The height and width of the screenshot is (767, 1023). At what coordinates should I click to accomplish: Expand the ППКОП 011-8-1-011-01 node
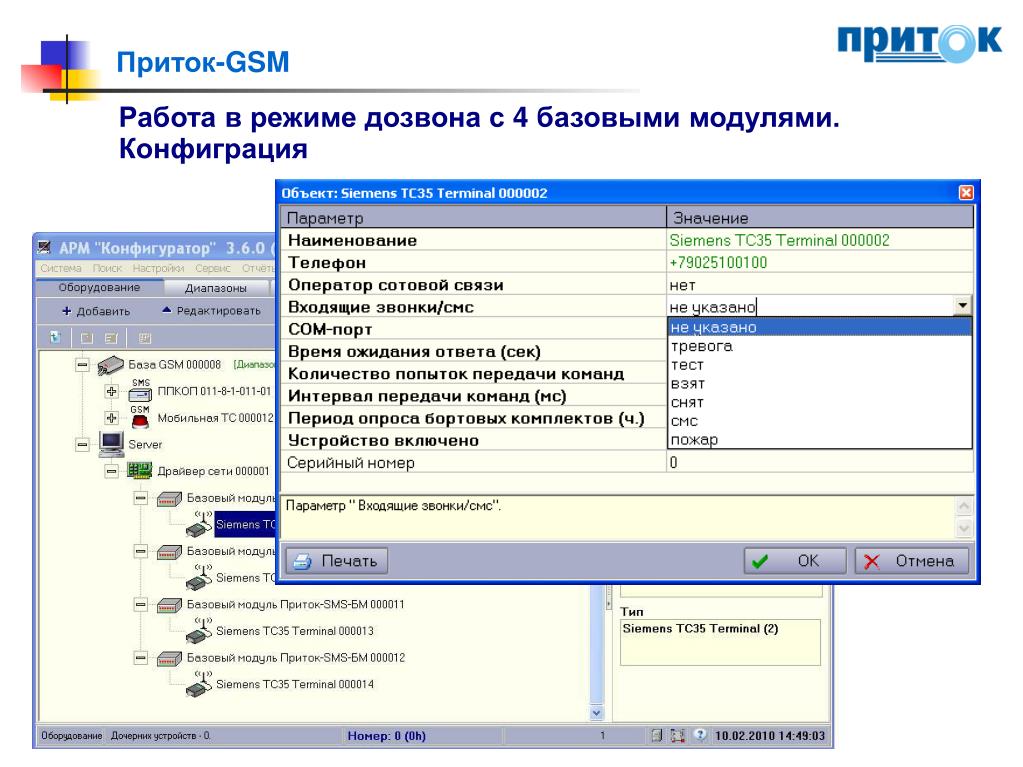click(112, 391)
